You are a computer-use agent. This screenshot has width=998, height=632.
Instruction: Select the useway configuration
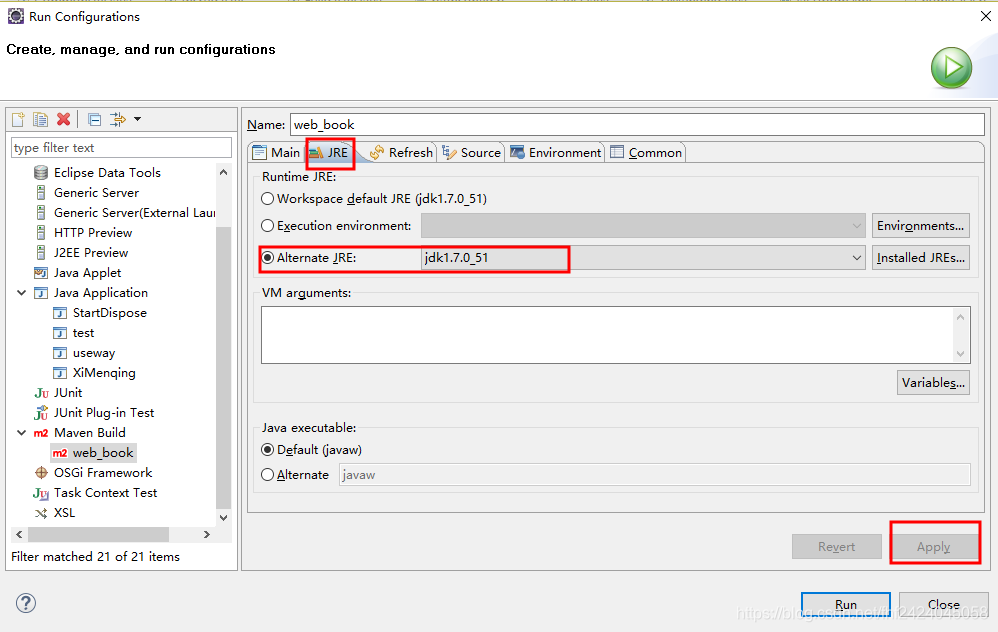(x=94, y=353)
